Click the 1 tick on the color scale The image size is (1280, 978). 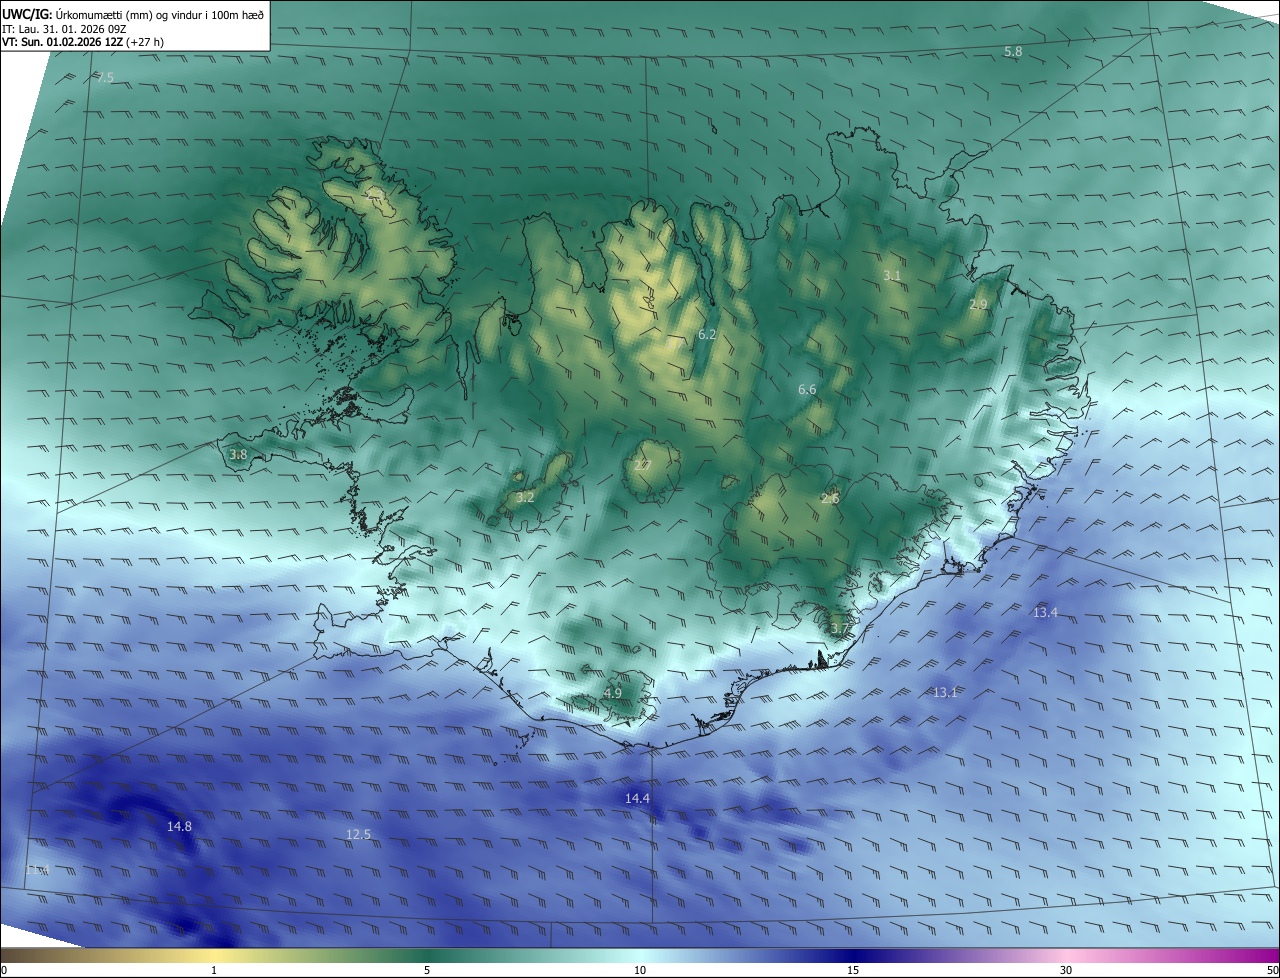click(214, 970)
